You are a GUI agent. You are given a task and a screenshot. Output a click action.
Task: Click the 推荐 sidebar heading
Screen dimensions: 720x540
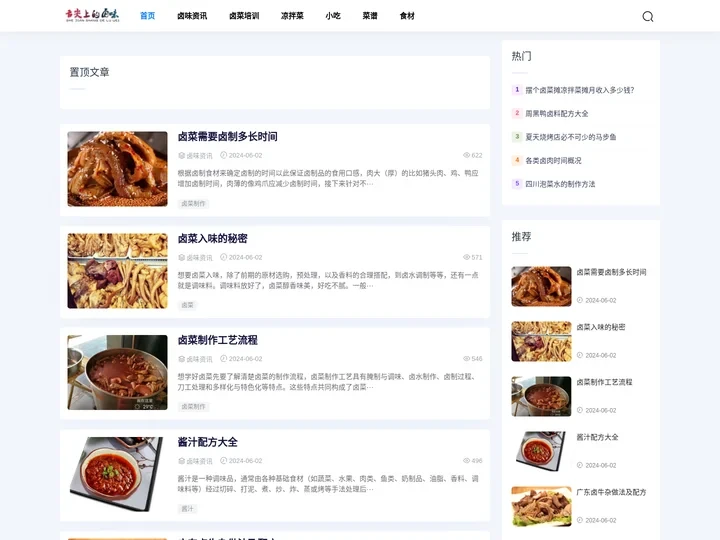pyautogui.click(x=522, y=236)
